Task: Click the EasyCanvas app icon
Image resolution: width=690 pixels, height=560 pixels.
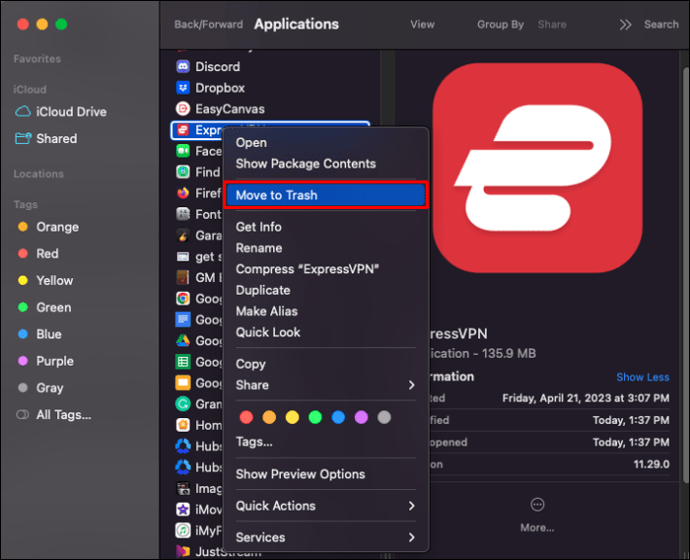Action: coord(183,109)
